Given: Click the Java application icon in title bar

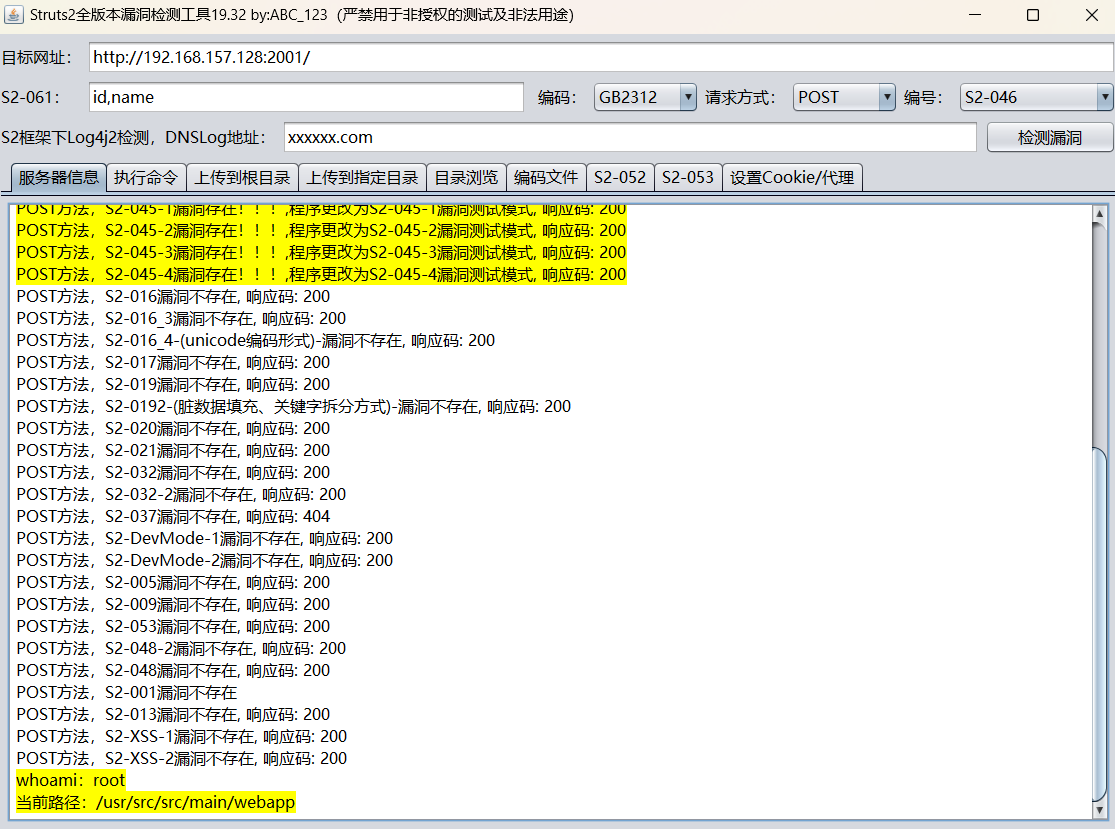Looking at the screenshot, I should coord(14,15).
